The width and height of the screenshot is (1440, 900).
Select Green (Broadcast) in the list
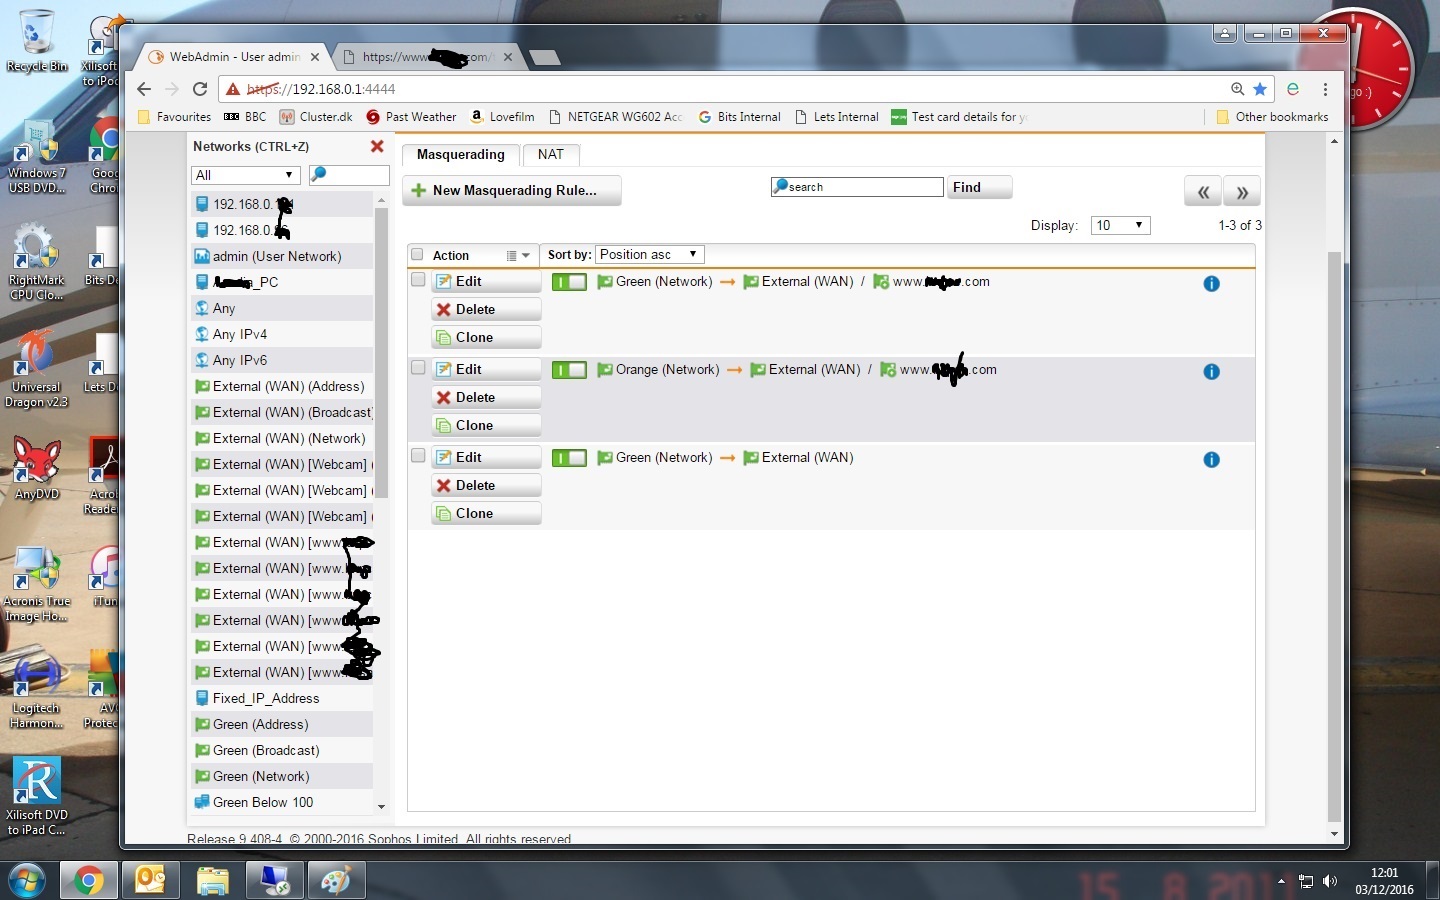[x=282, y=750]
